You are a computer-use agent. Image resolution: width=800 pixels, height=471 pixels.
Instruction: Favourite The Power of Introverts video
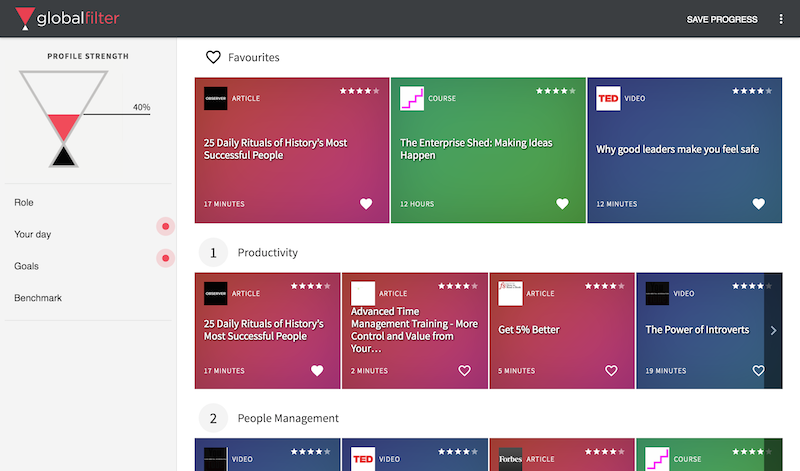tap(758, 370)
